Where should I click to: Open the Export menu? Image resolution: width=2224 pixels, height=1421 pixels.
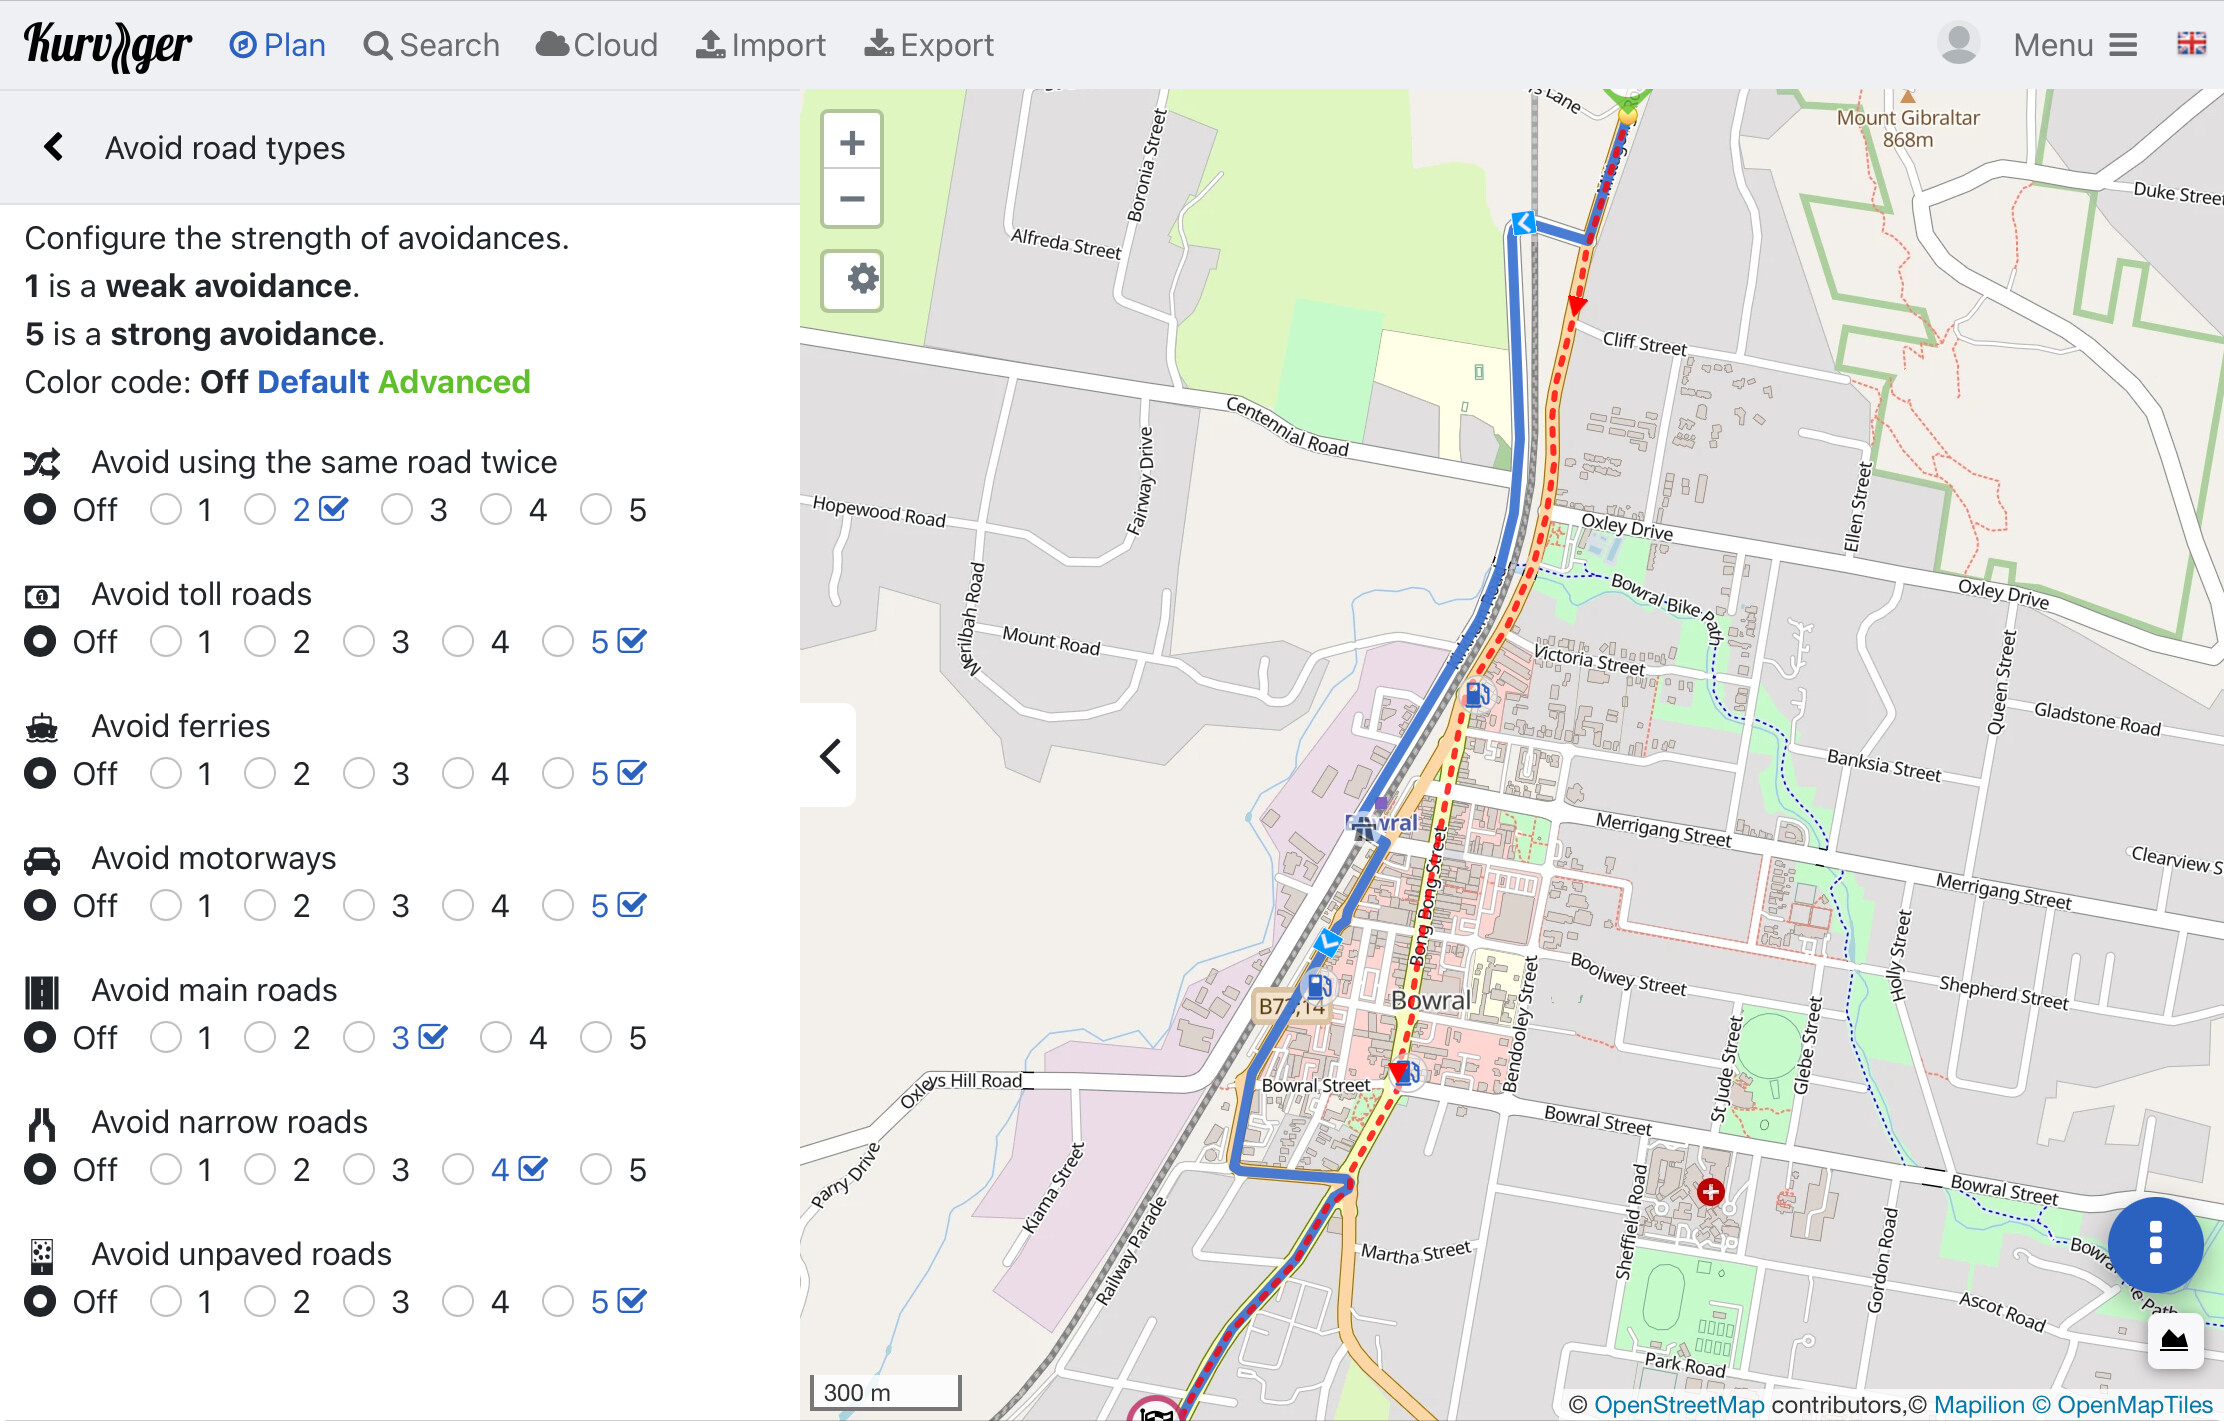tap(928, 45)
